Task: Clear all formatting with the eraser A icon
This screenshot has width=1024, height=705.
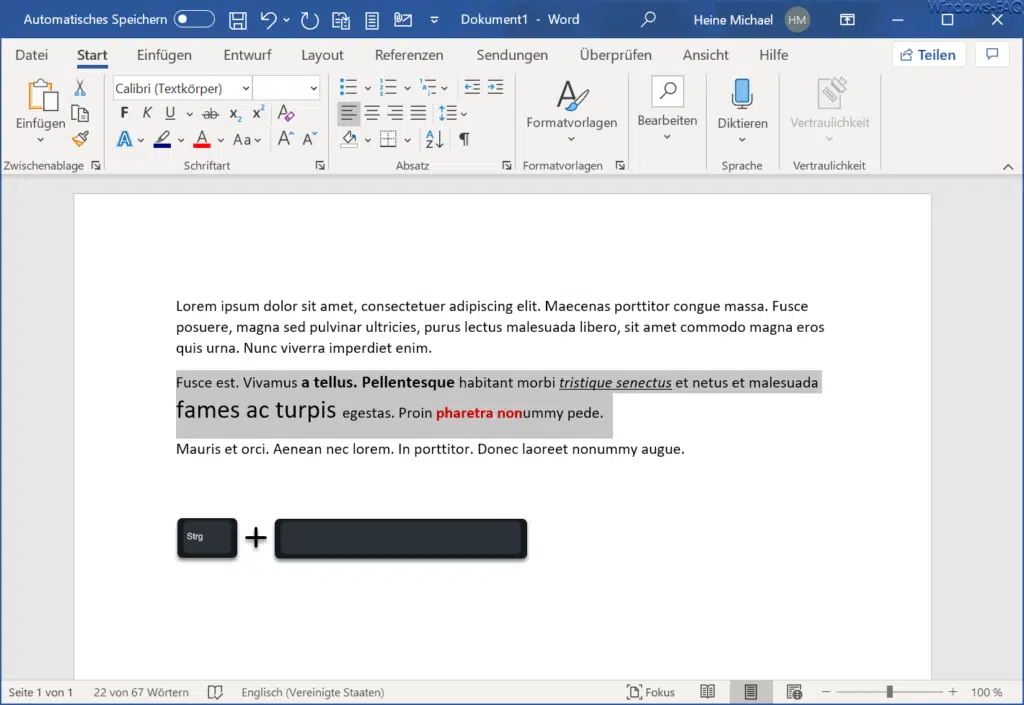Action: tap(285, 113)
